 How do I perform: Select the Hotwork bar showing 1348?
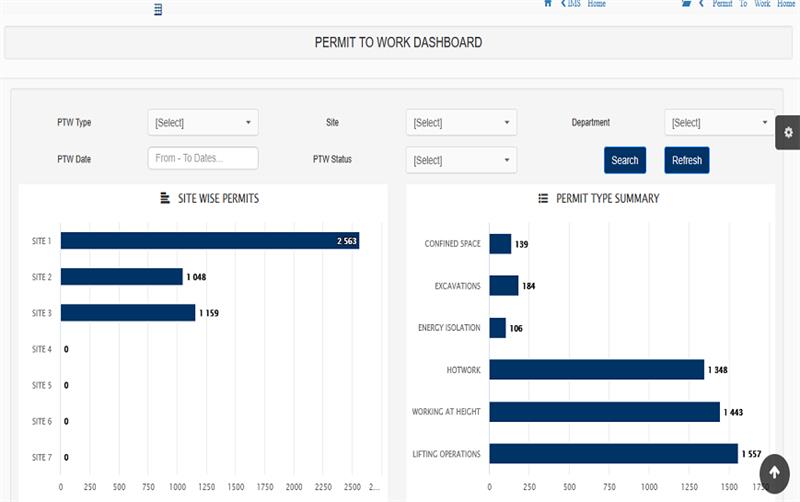(596, 369)
